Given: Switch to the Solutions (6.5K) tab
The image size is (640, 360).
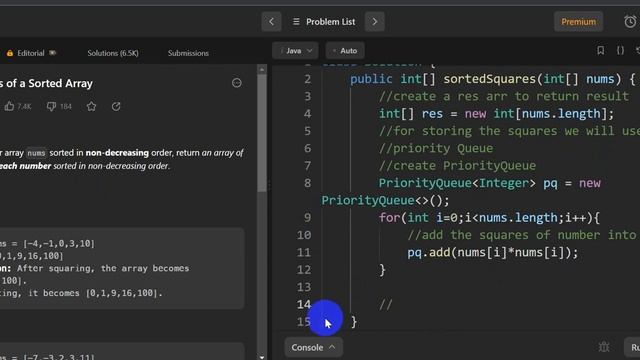Looking at the screenshot, I should coord(113,53).
